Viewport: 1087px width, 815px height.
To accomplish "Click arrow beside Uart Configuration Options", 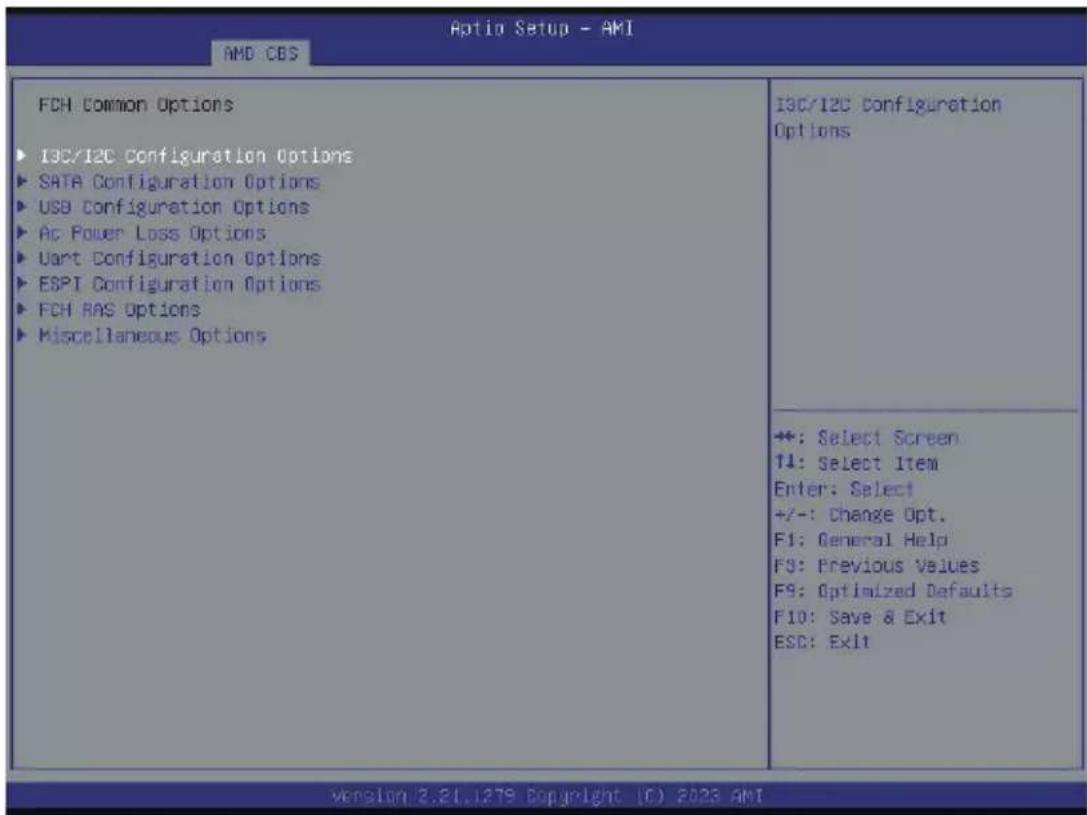I will [22, 258].
